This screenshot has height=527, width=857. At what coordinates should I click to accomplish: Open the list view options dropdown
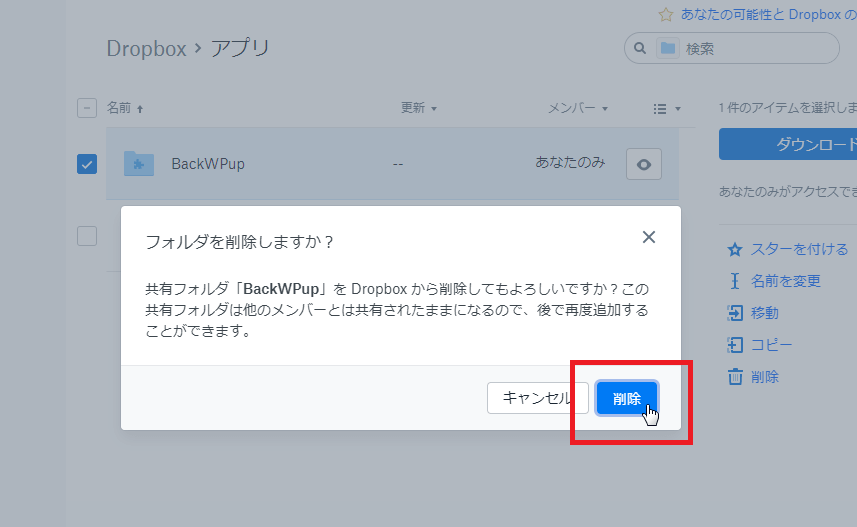pyautogui.click(x=666, y=108)
